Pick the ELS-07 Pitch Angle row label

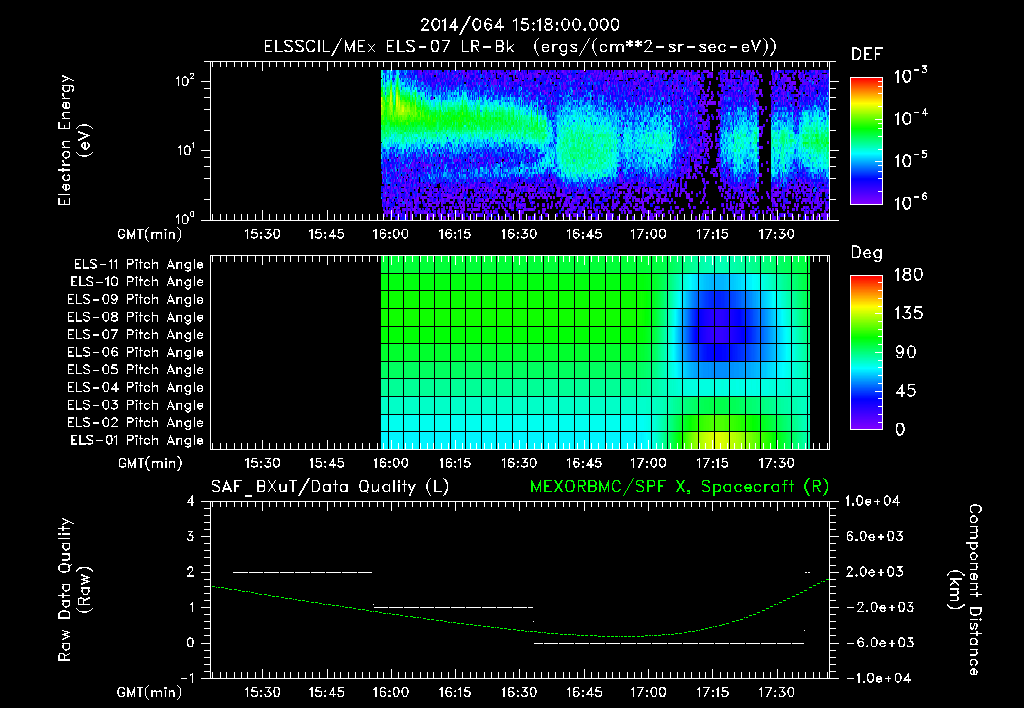click(x=135, y=334)
